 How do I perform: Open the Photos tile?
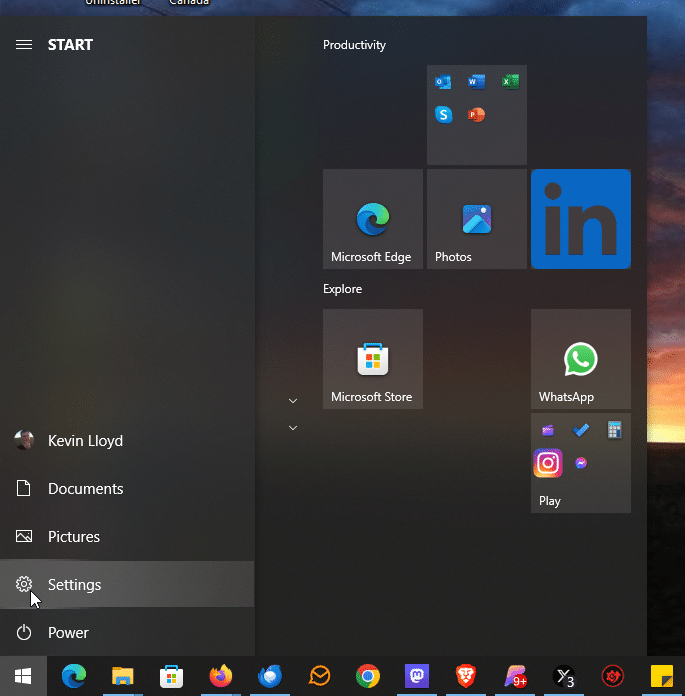click(x=477, y=219)
